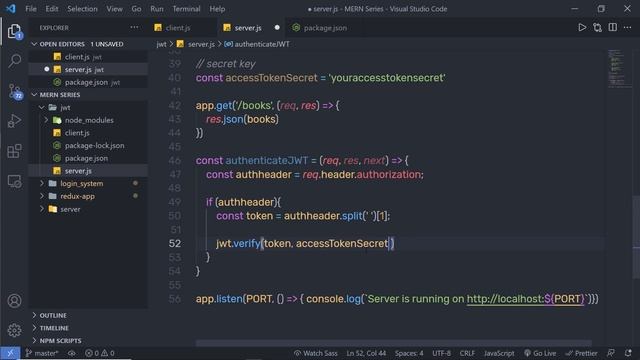Open notifications bell in status bar

(x=628, y=353)
